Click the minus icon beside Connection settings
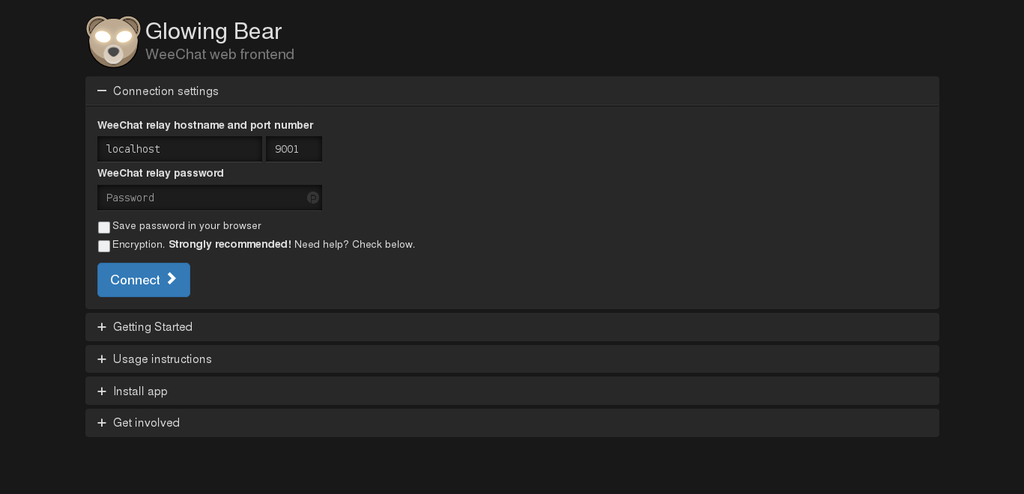This screenshot has height=494, width=1024. click(x=102, y=91)
